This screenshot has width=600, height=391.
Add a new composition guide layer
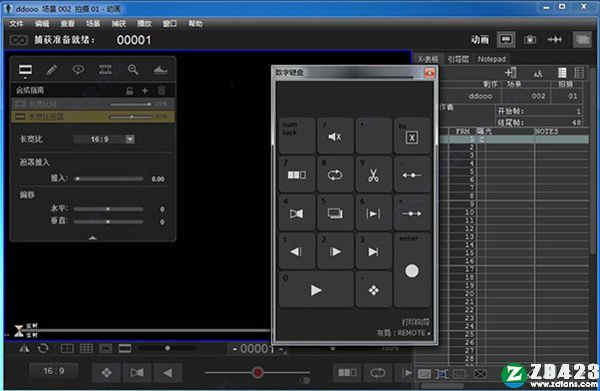(x=145, y=91)
